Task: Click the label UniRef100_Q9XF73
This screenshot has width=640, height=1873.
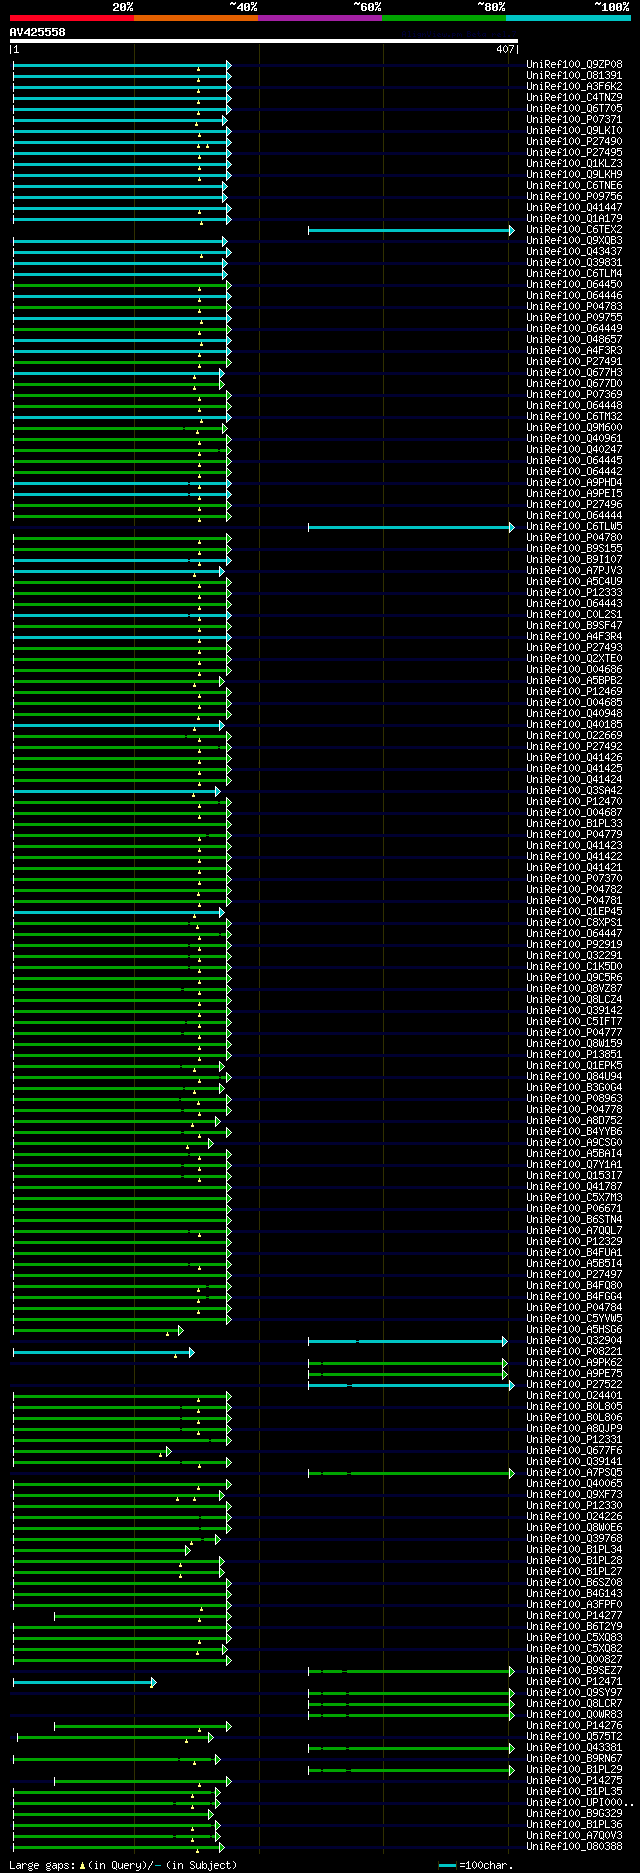Action: (574, 1495)
